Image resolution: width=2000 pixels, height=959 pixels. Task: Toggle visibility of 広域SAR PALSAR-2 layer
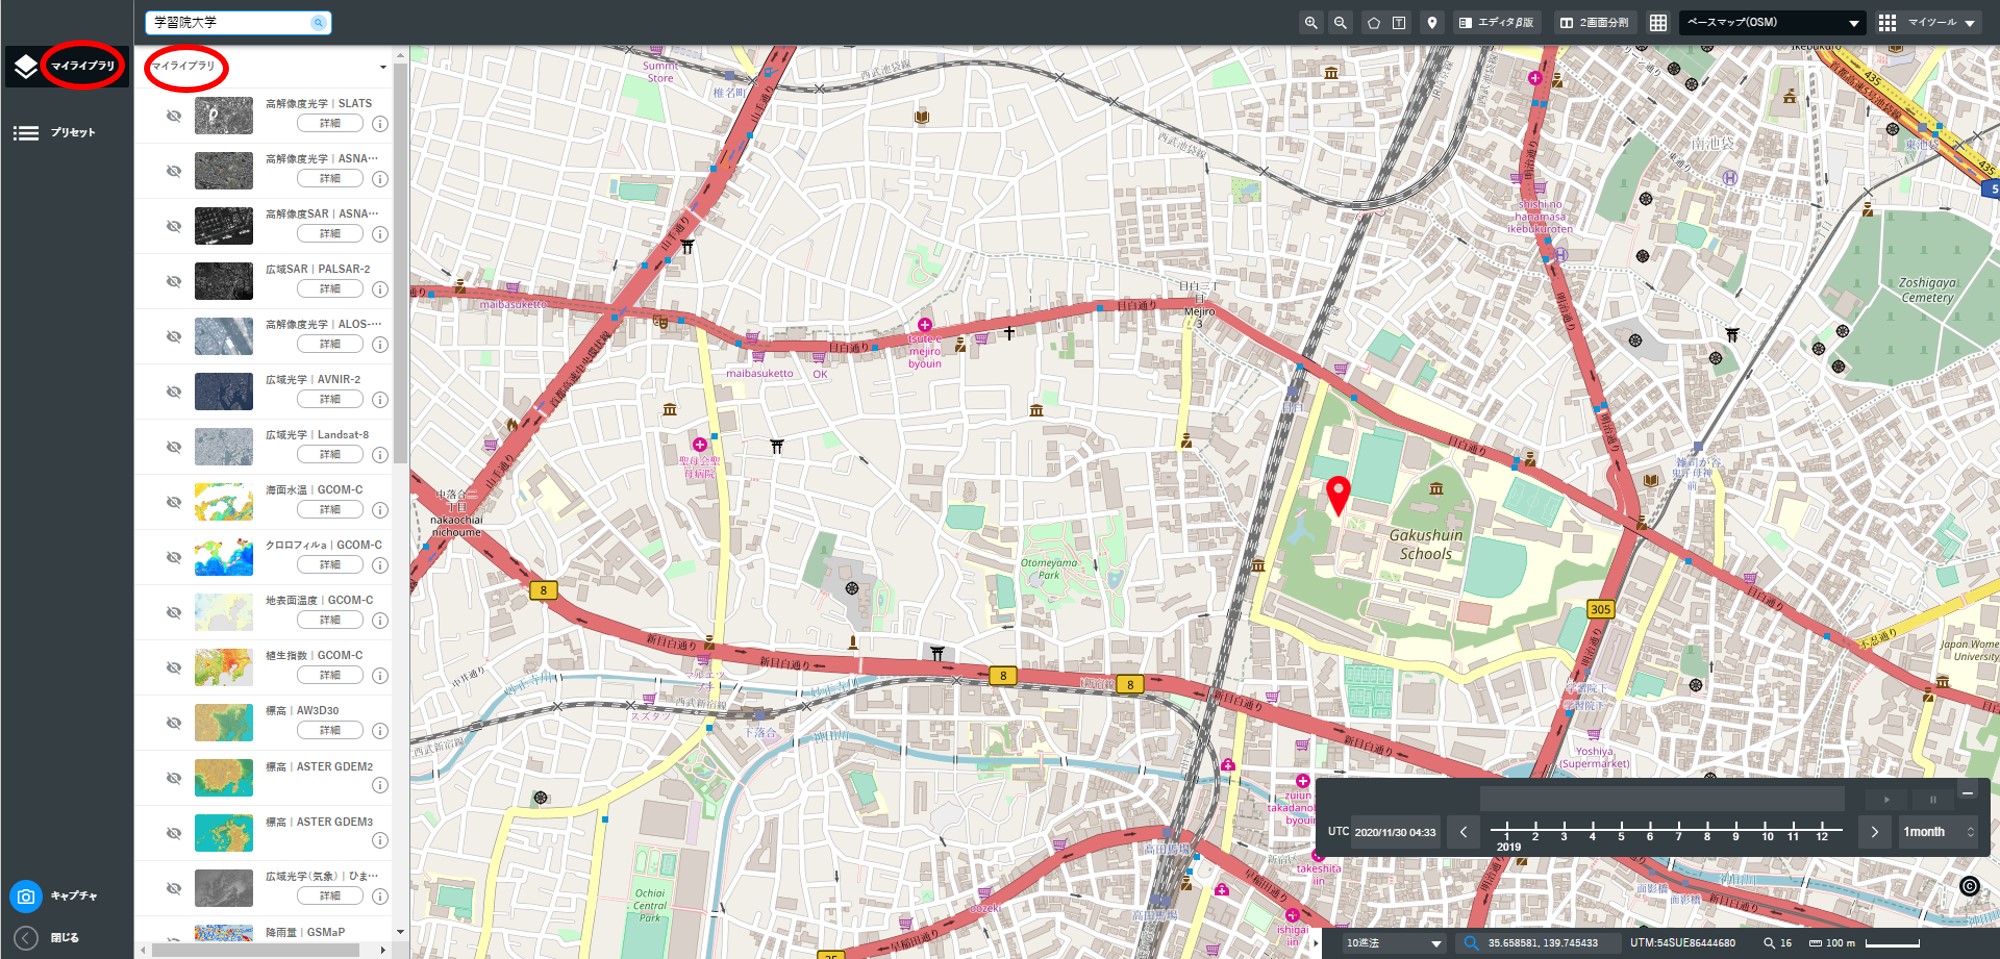[174, 281]
